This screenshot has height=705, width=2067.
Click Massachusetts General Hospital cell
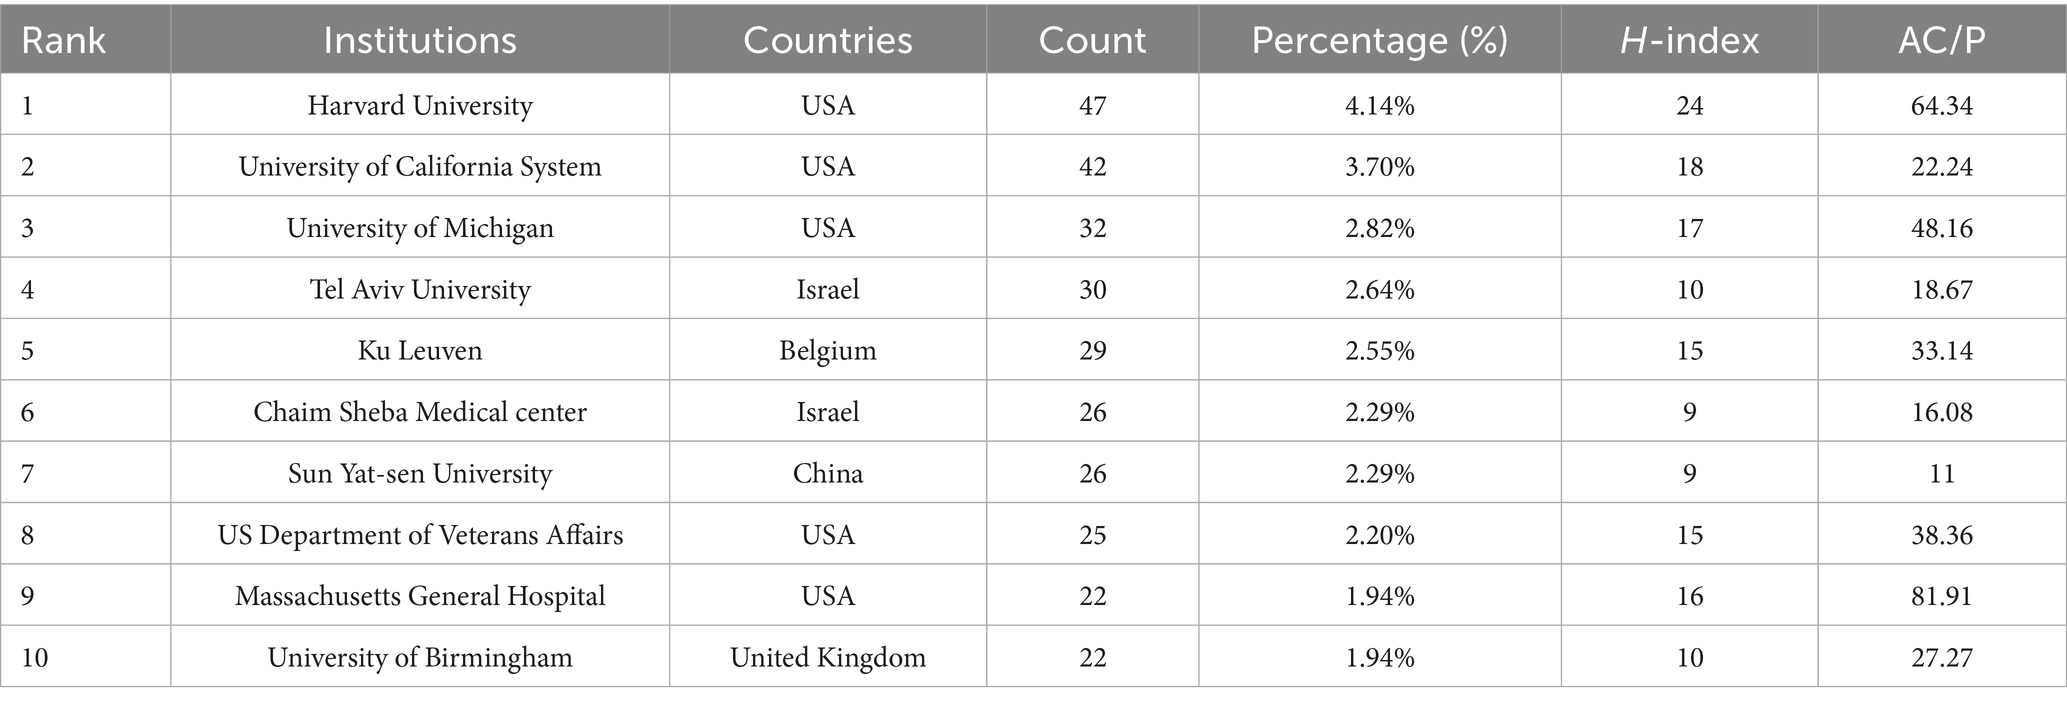[420, 596]
